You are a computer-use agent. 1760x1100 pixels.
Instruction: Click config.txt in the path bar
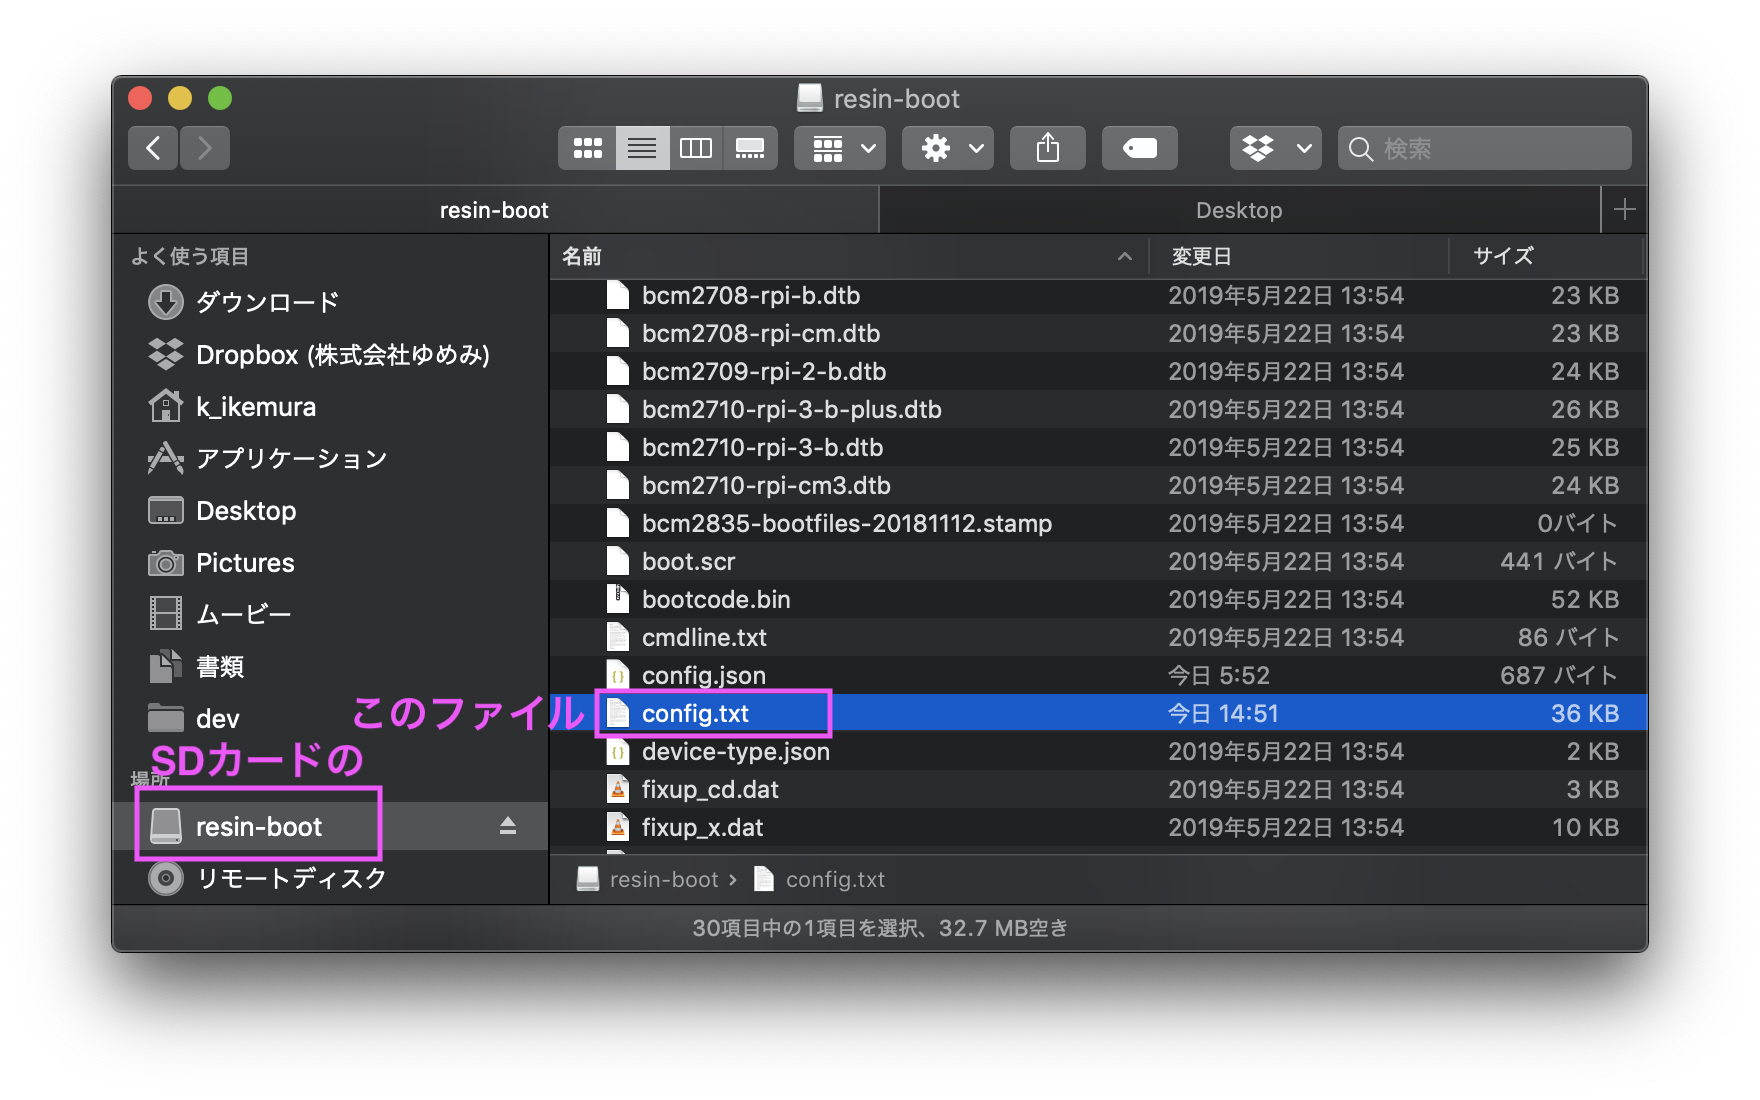[x=820, y=879]
